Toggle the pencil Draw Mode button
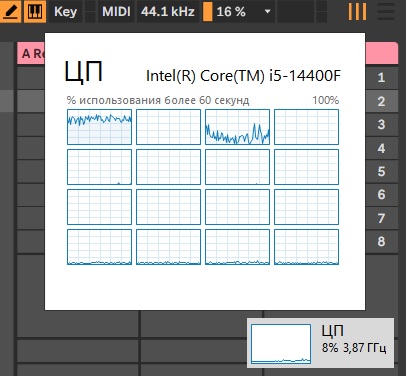This screenshot has height=376, width=406. click(10, 11)
